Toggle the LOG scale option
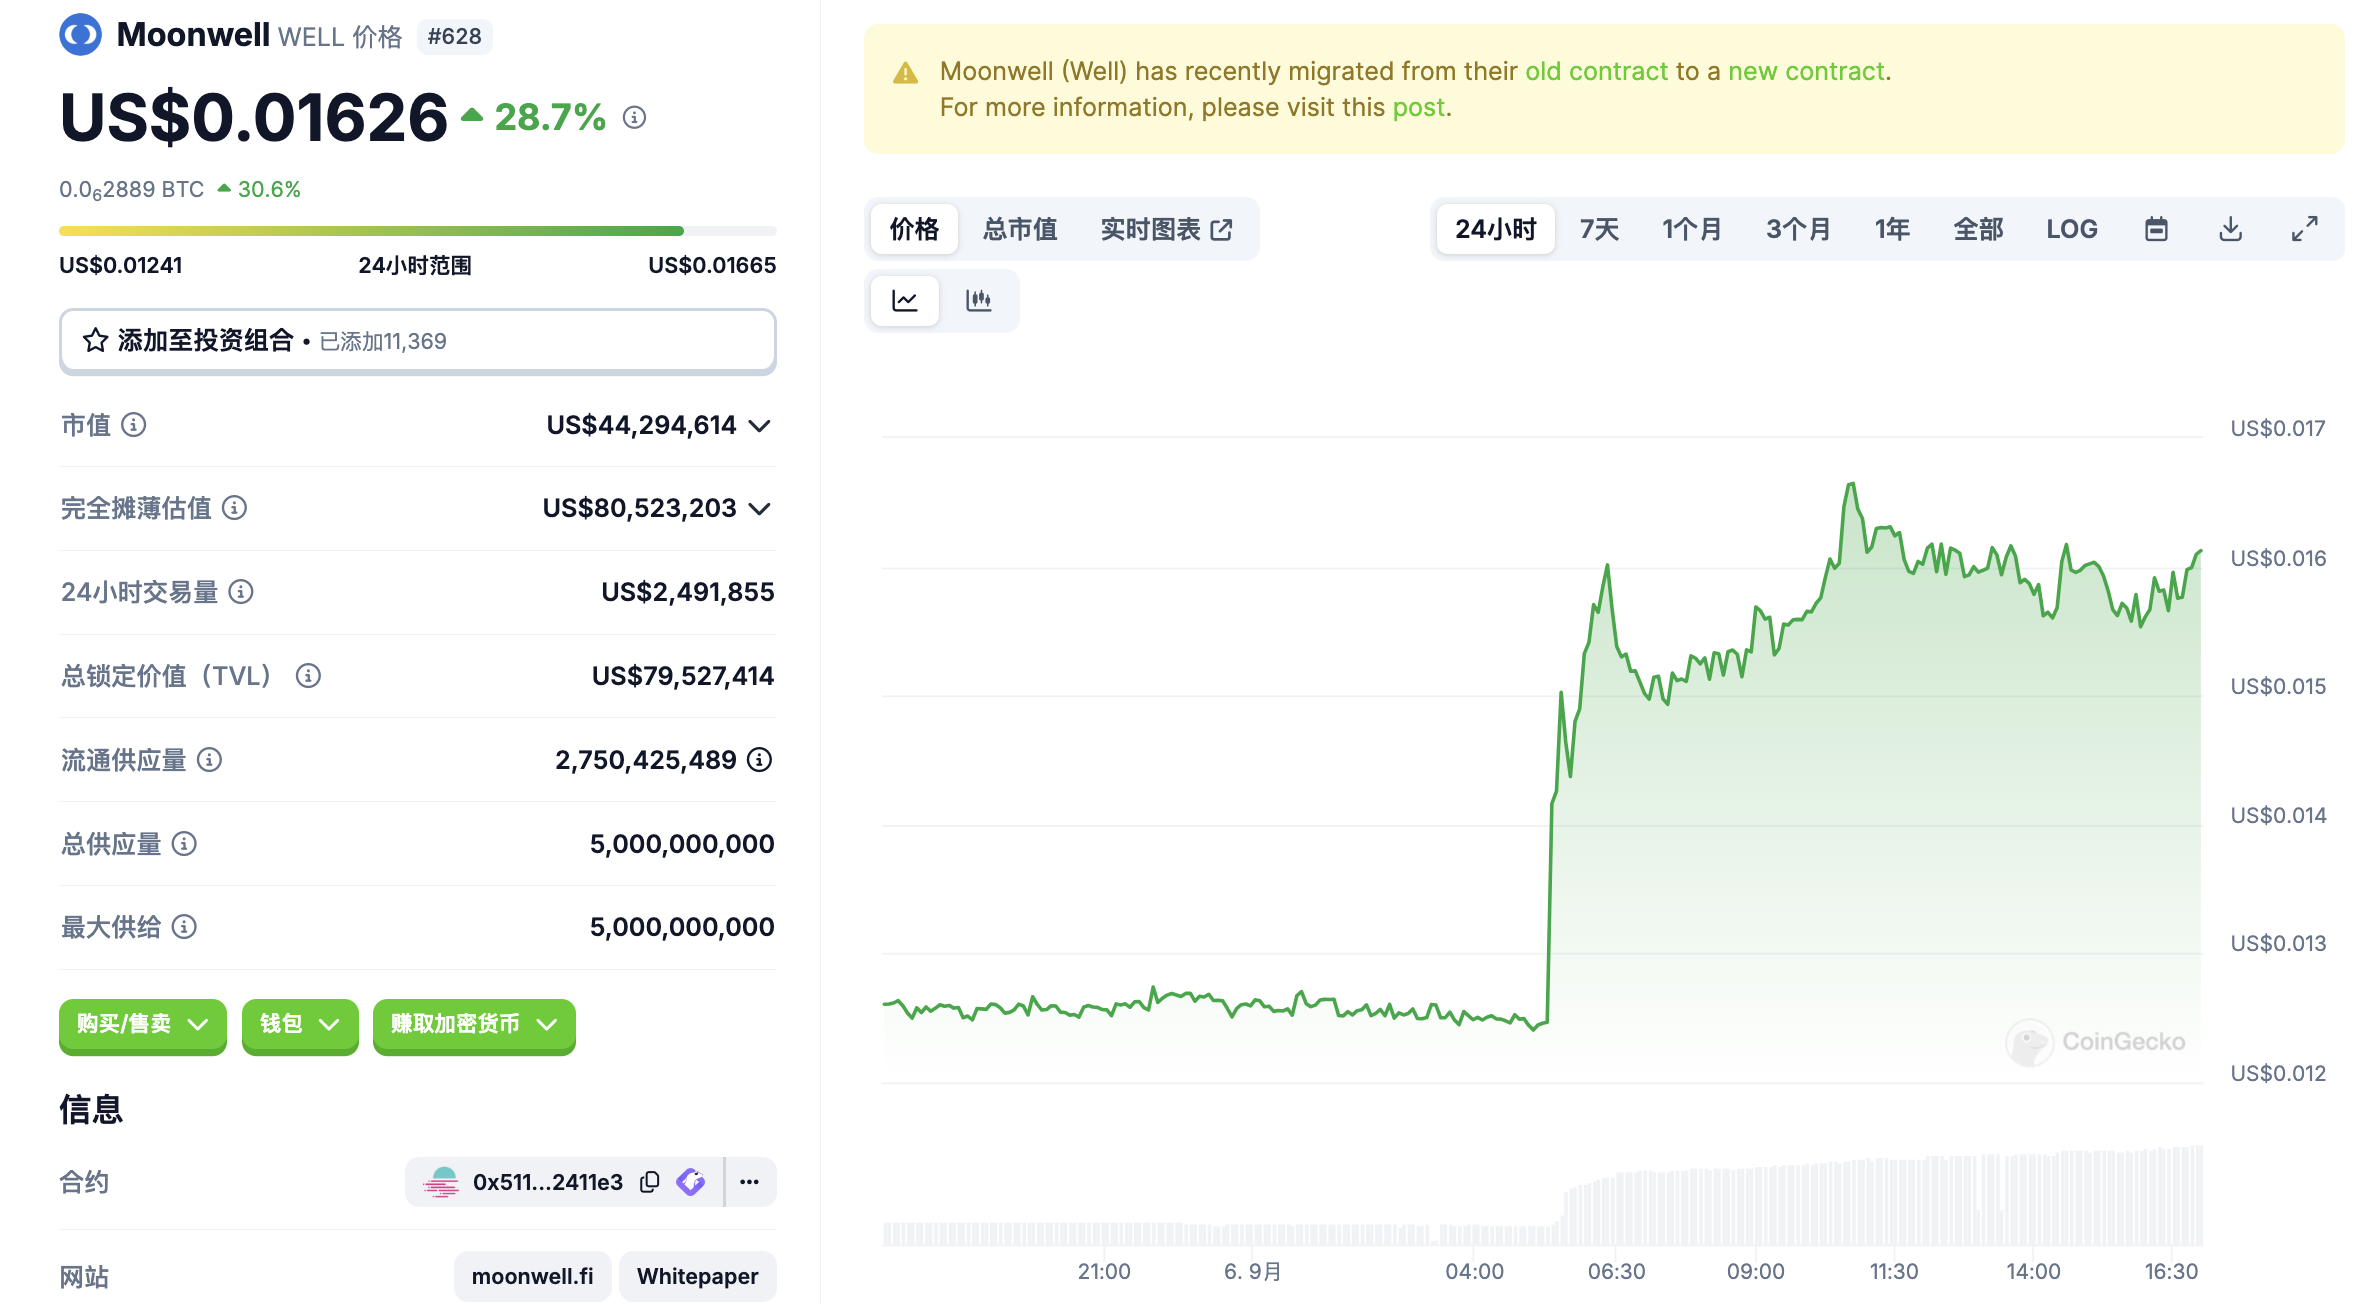The image size is (2364, 1304). click(x=2071, y=229)
